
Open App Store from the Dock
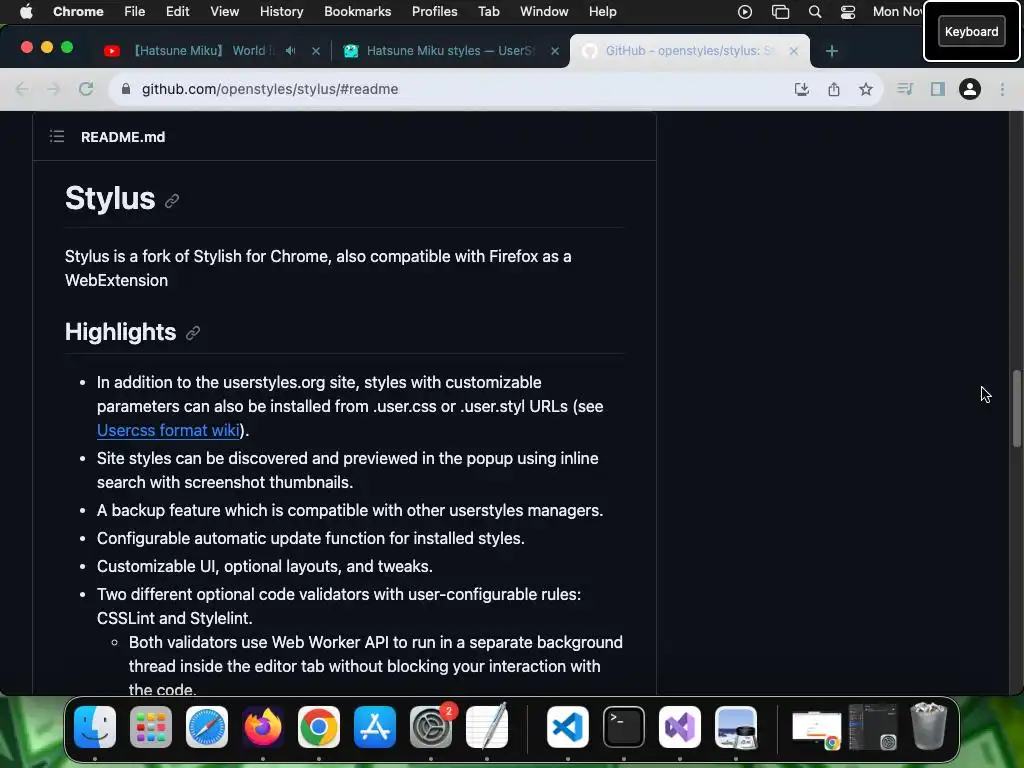375,727
